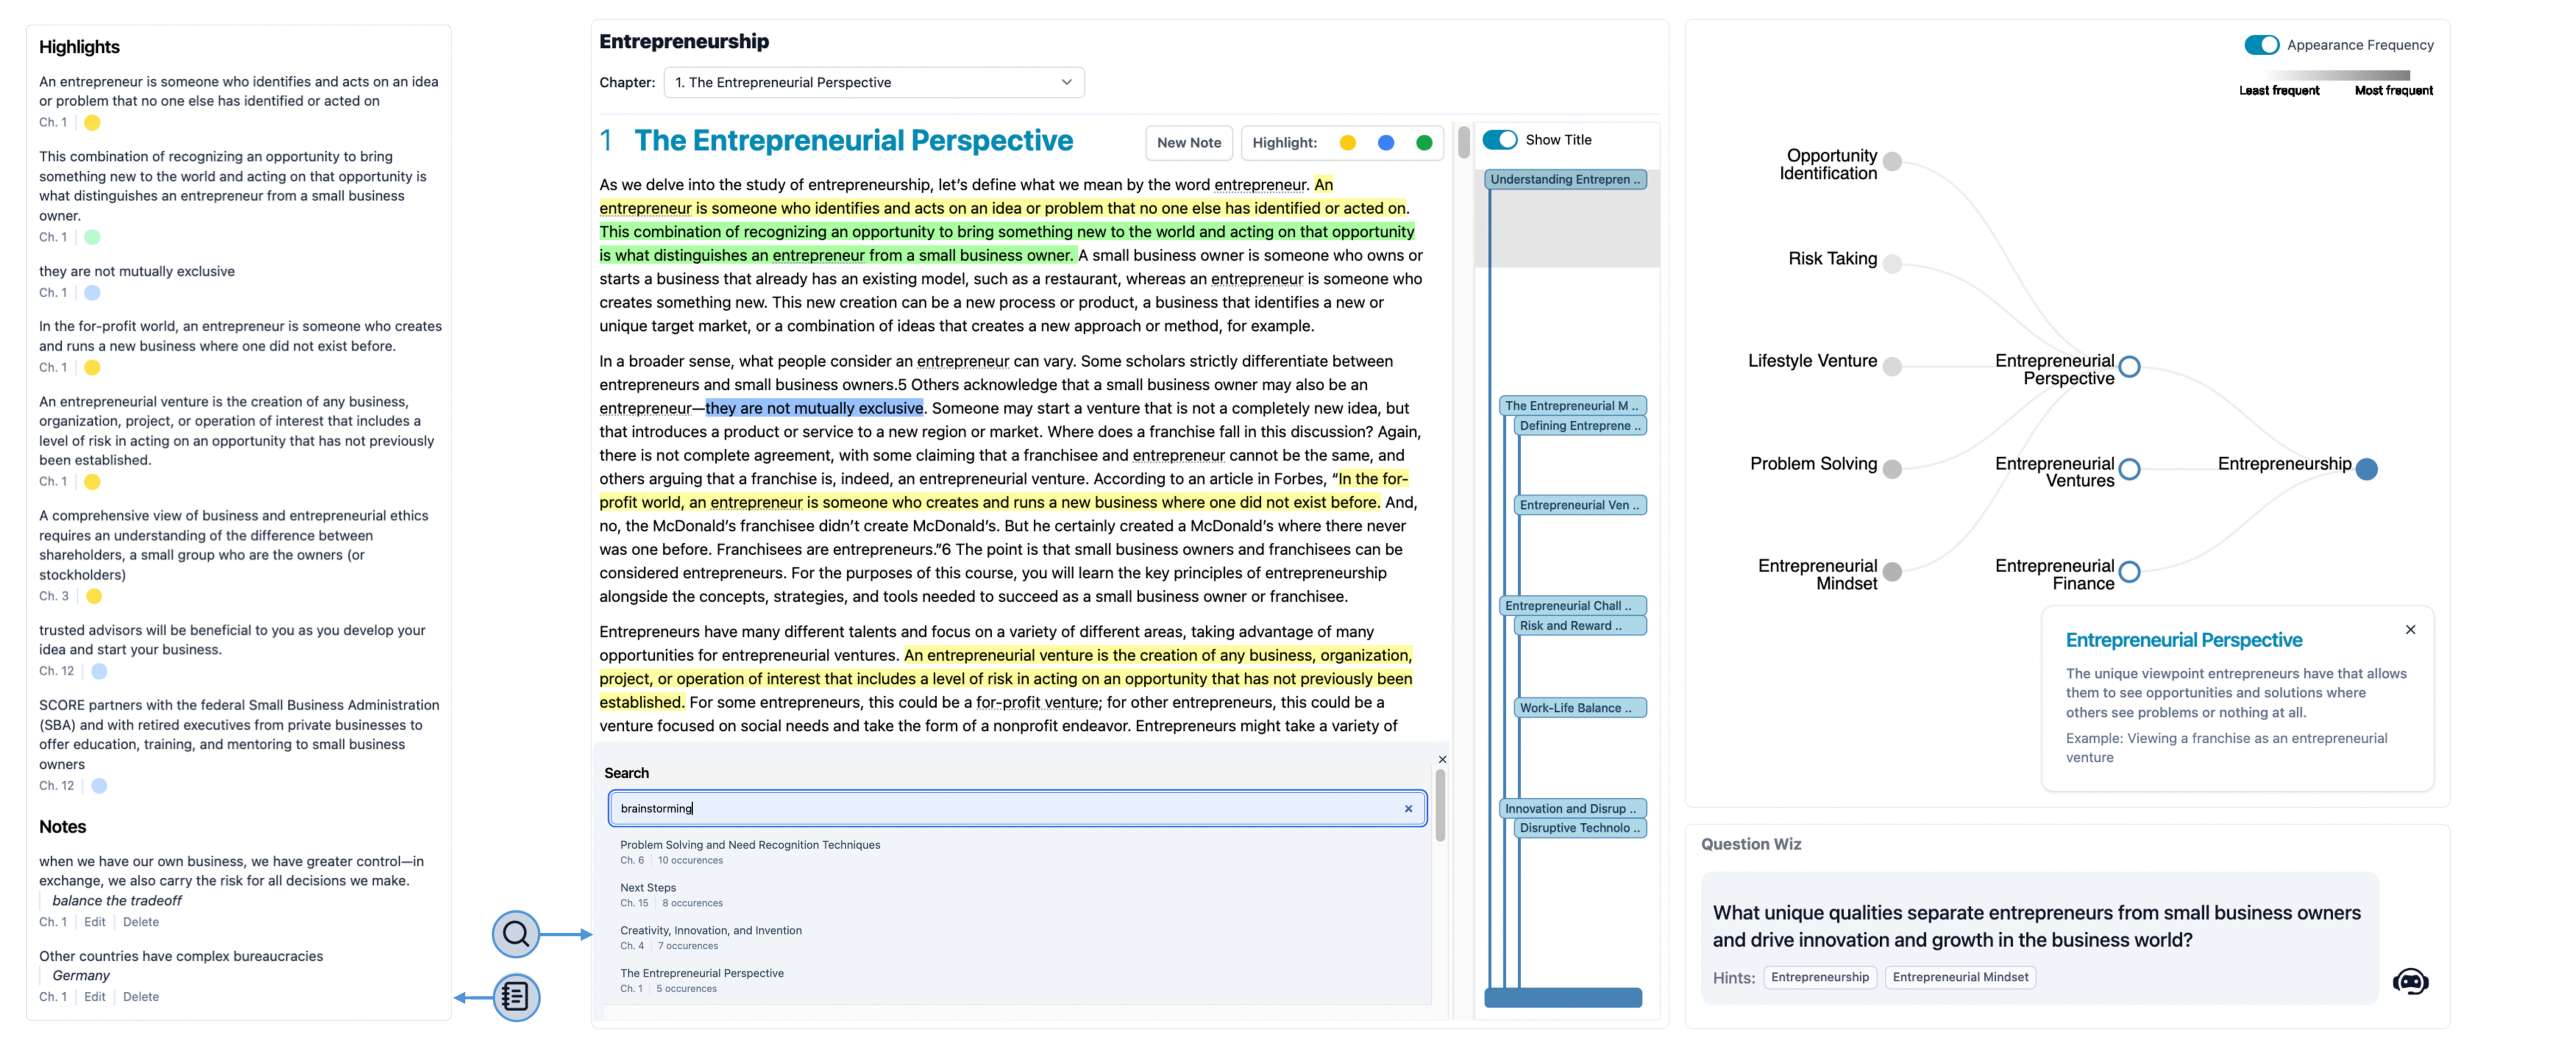Click the Entrepreneurship hint tag
The width and height of the screenshot is (2572, 1042).
pyautogui.click(x=1819, y=977)
